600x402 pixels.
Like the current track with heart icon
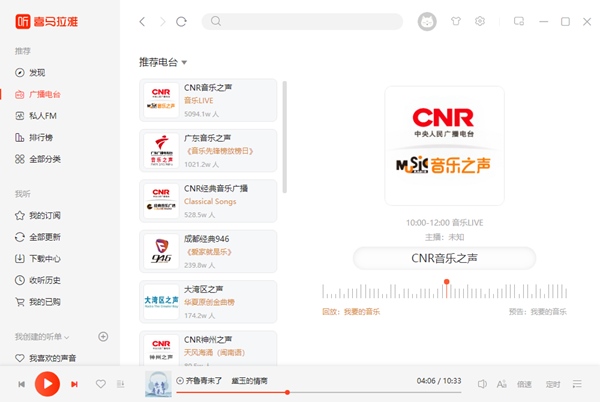coord(100,384)
